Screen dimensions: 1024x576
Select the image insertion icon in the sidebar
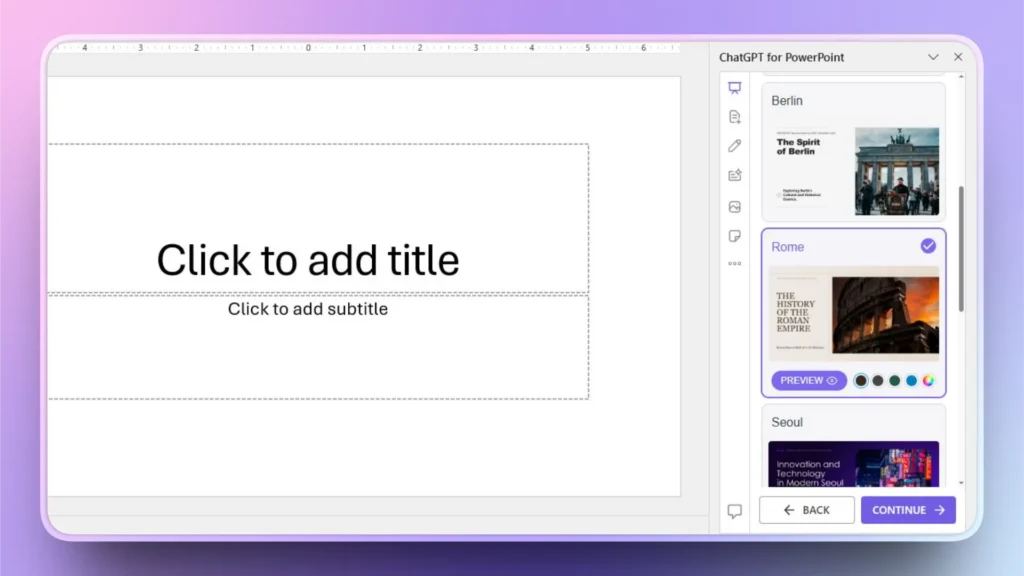pos(735,206)
